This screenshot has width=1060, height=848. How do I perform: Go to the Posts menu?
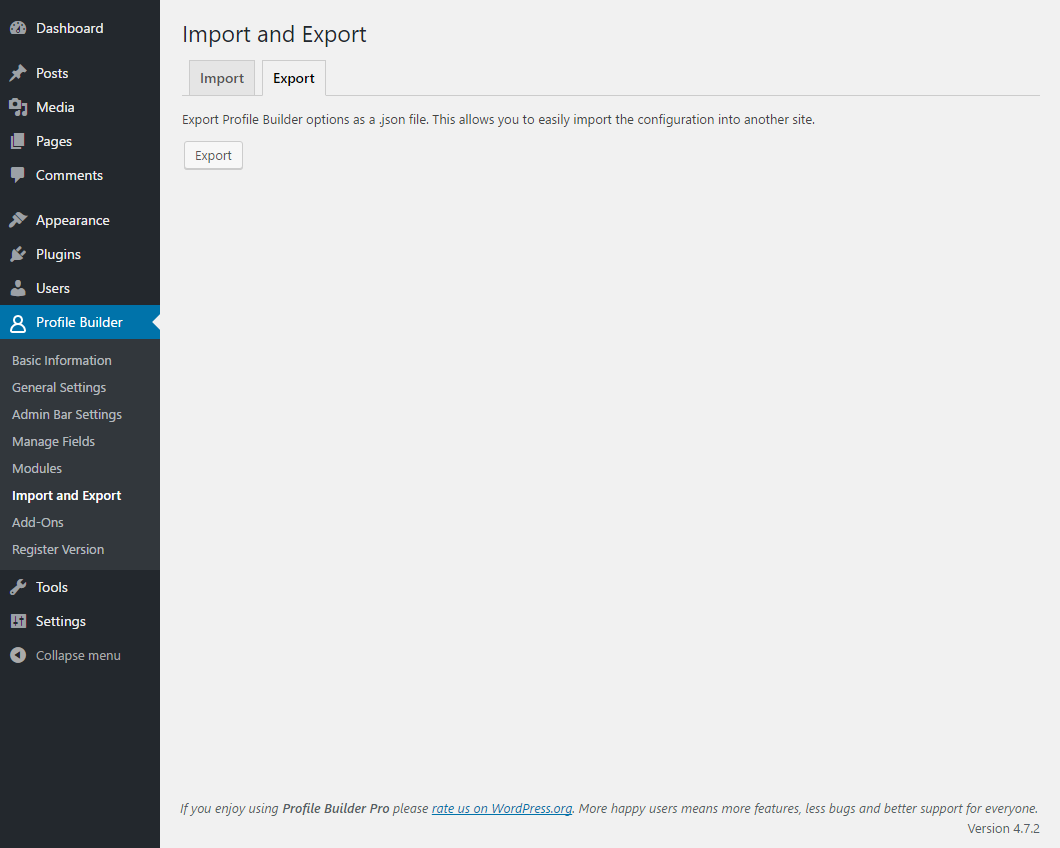pos(52,73)
